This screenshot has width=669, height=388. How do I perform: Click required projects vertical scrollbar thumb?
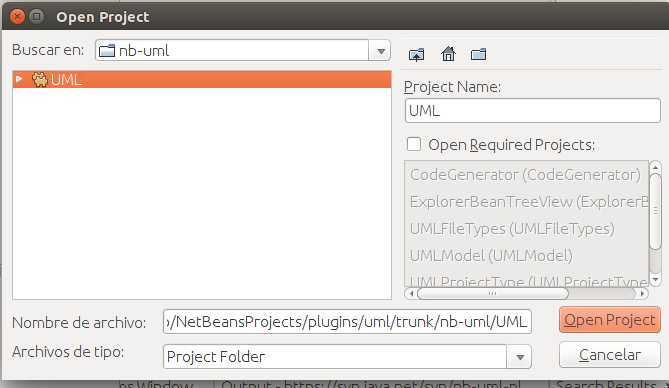(x=655, y=211)
